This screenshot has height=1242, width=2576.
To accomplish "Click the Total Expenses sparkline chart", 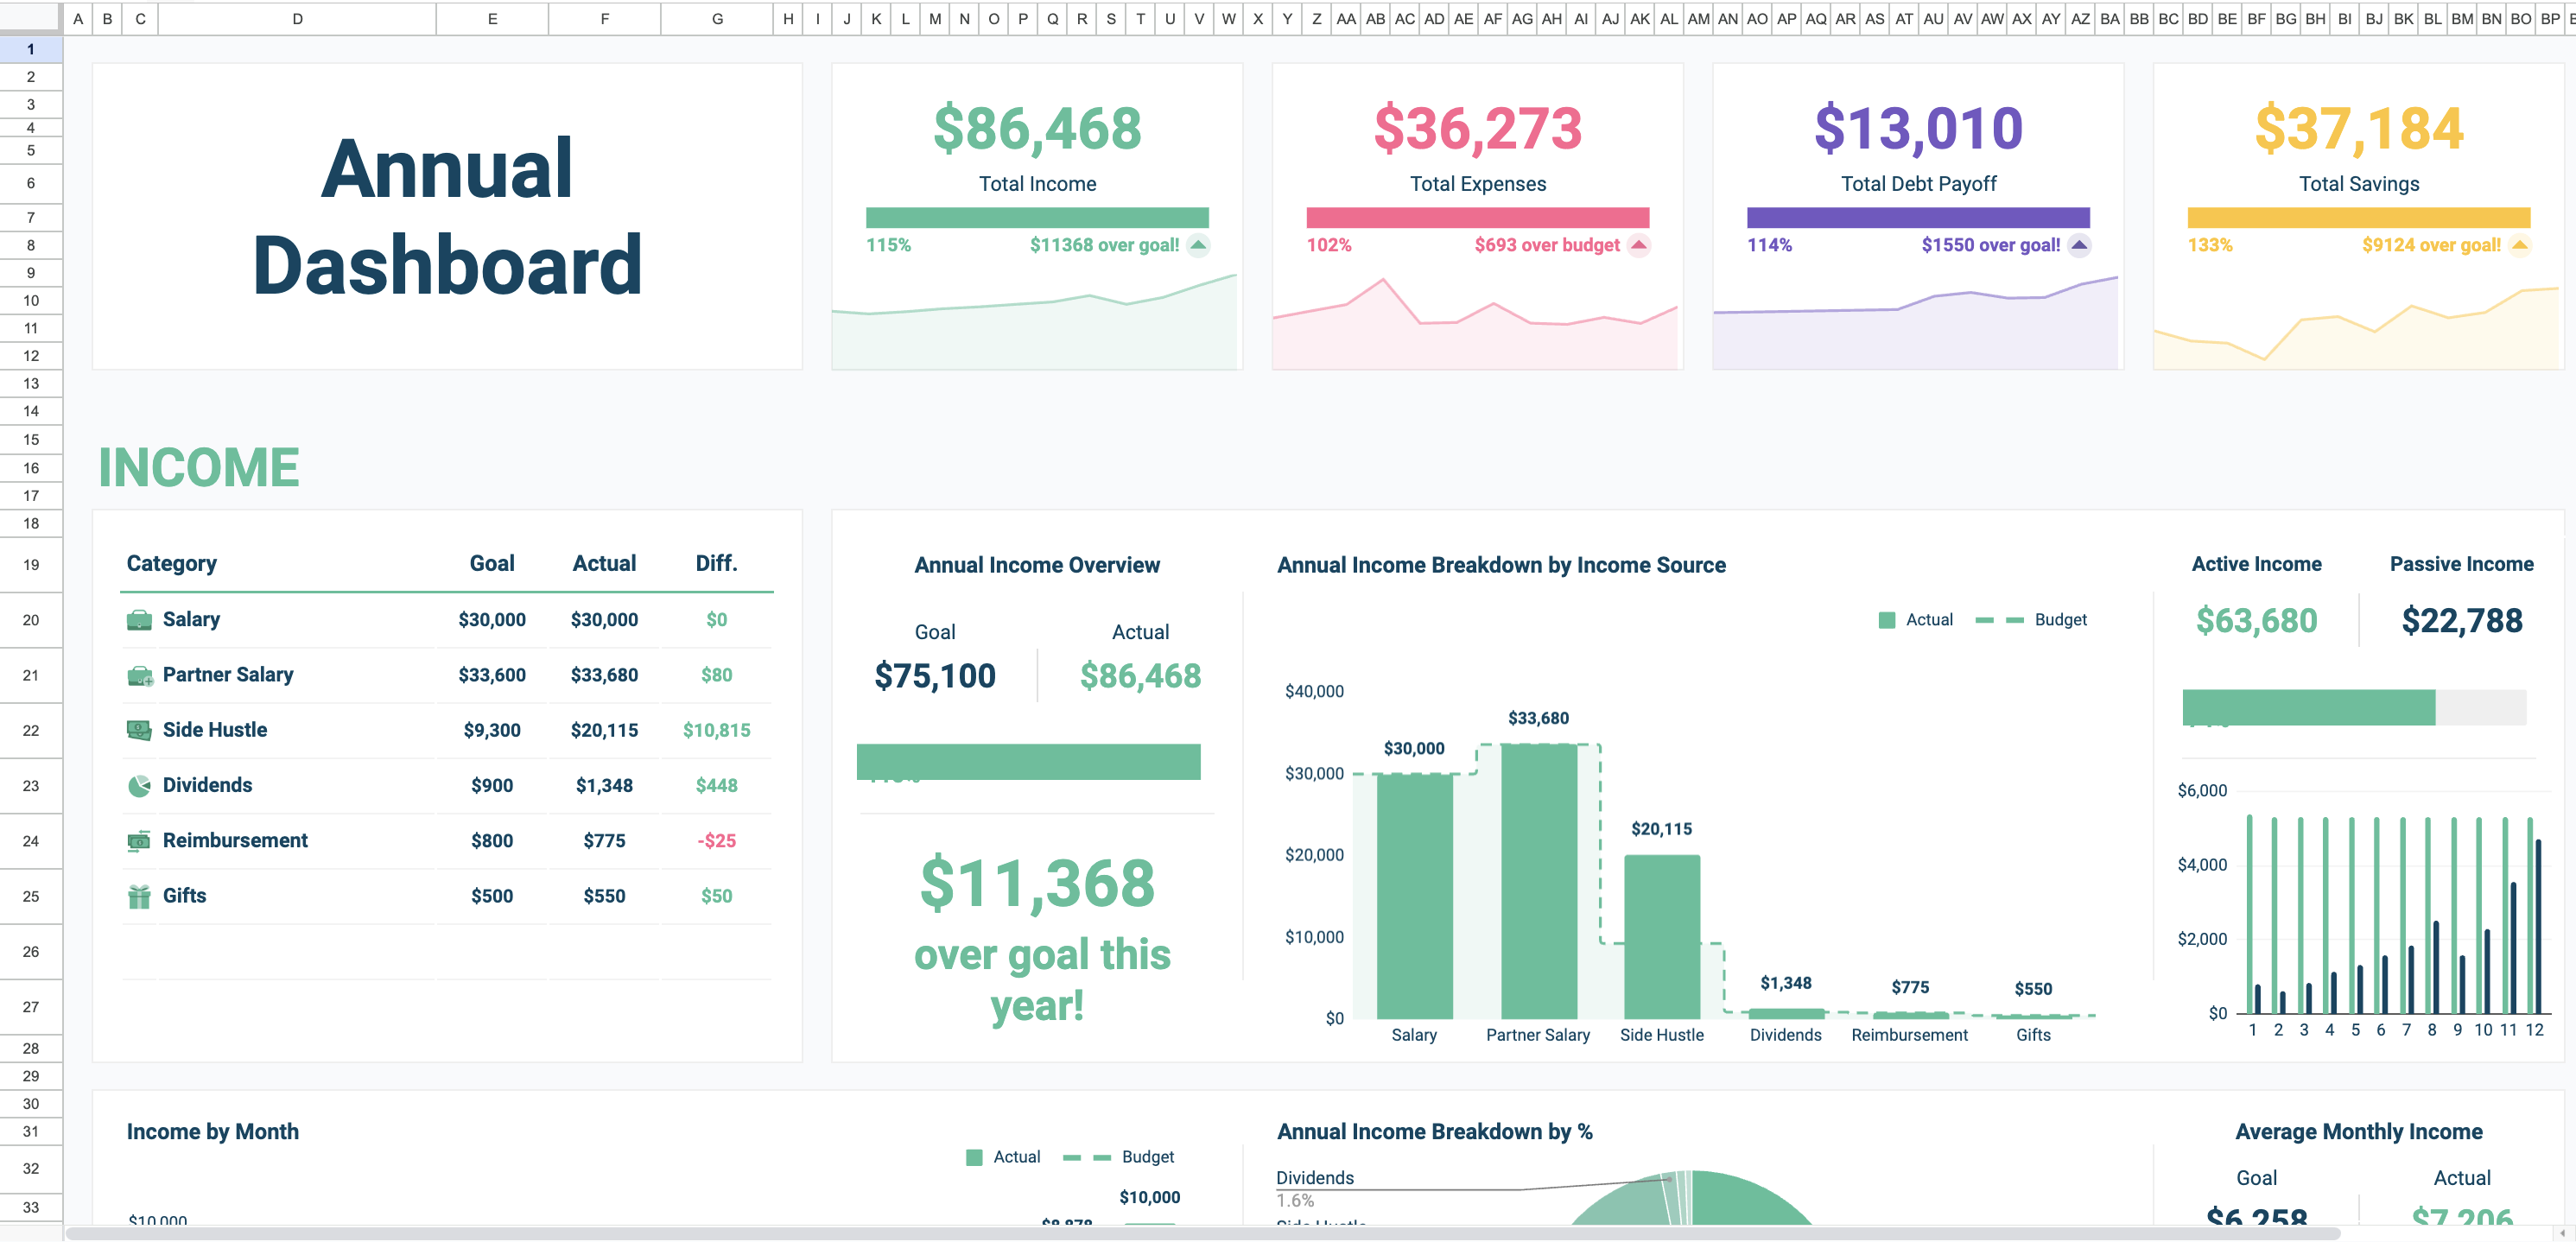I will click(1475, 323).
